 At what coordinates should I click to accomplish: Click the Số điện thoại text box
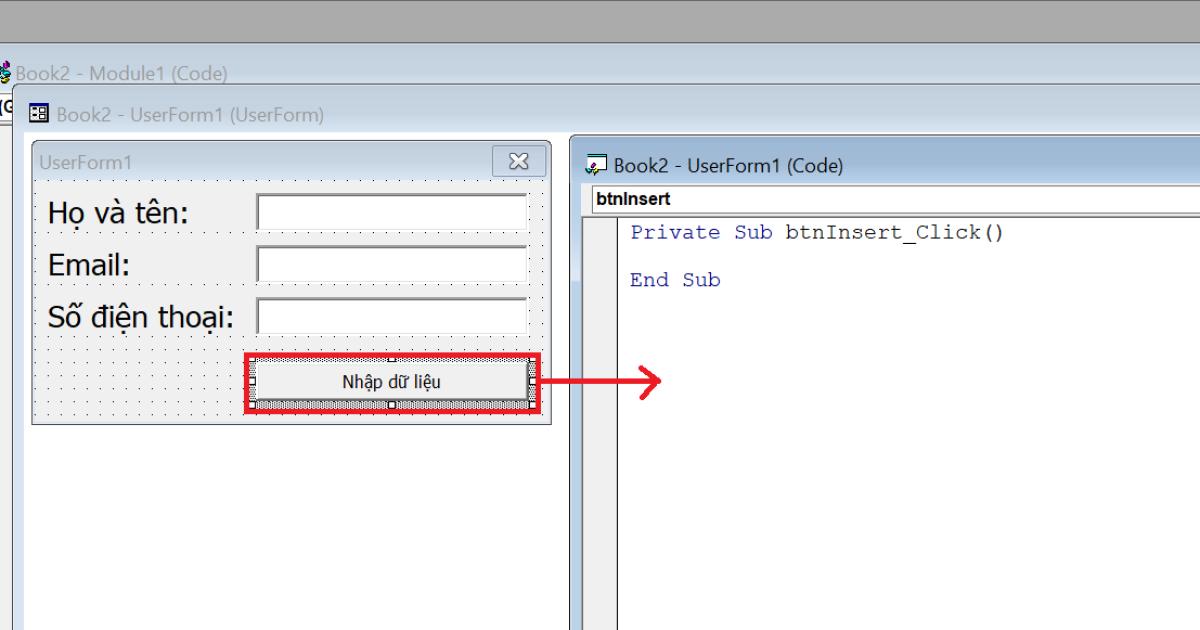[391, 315]
